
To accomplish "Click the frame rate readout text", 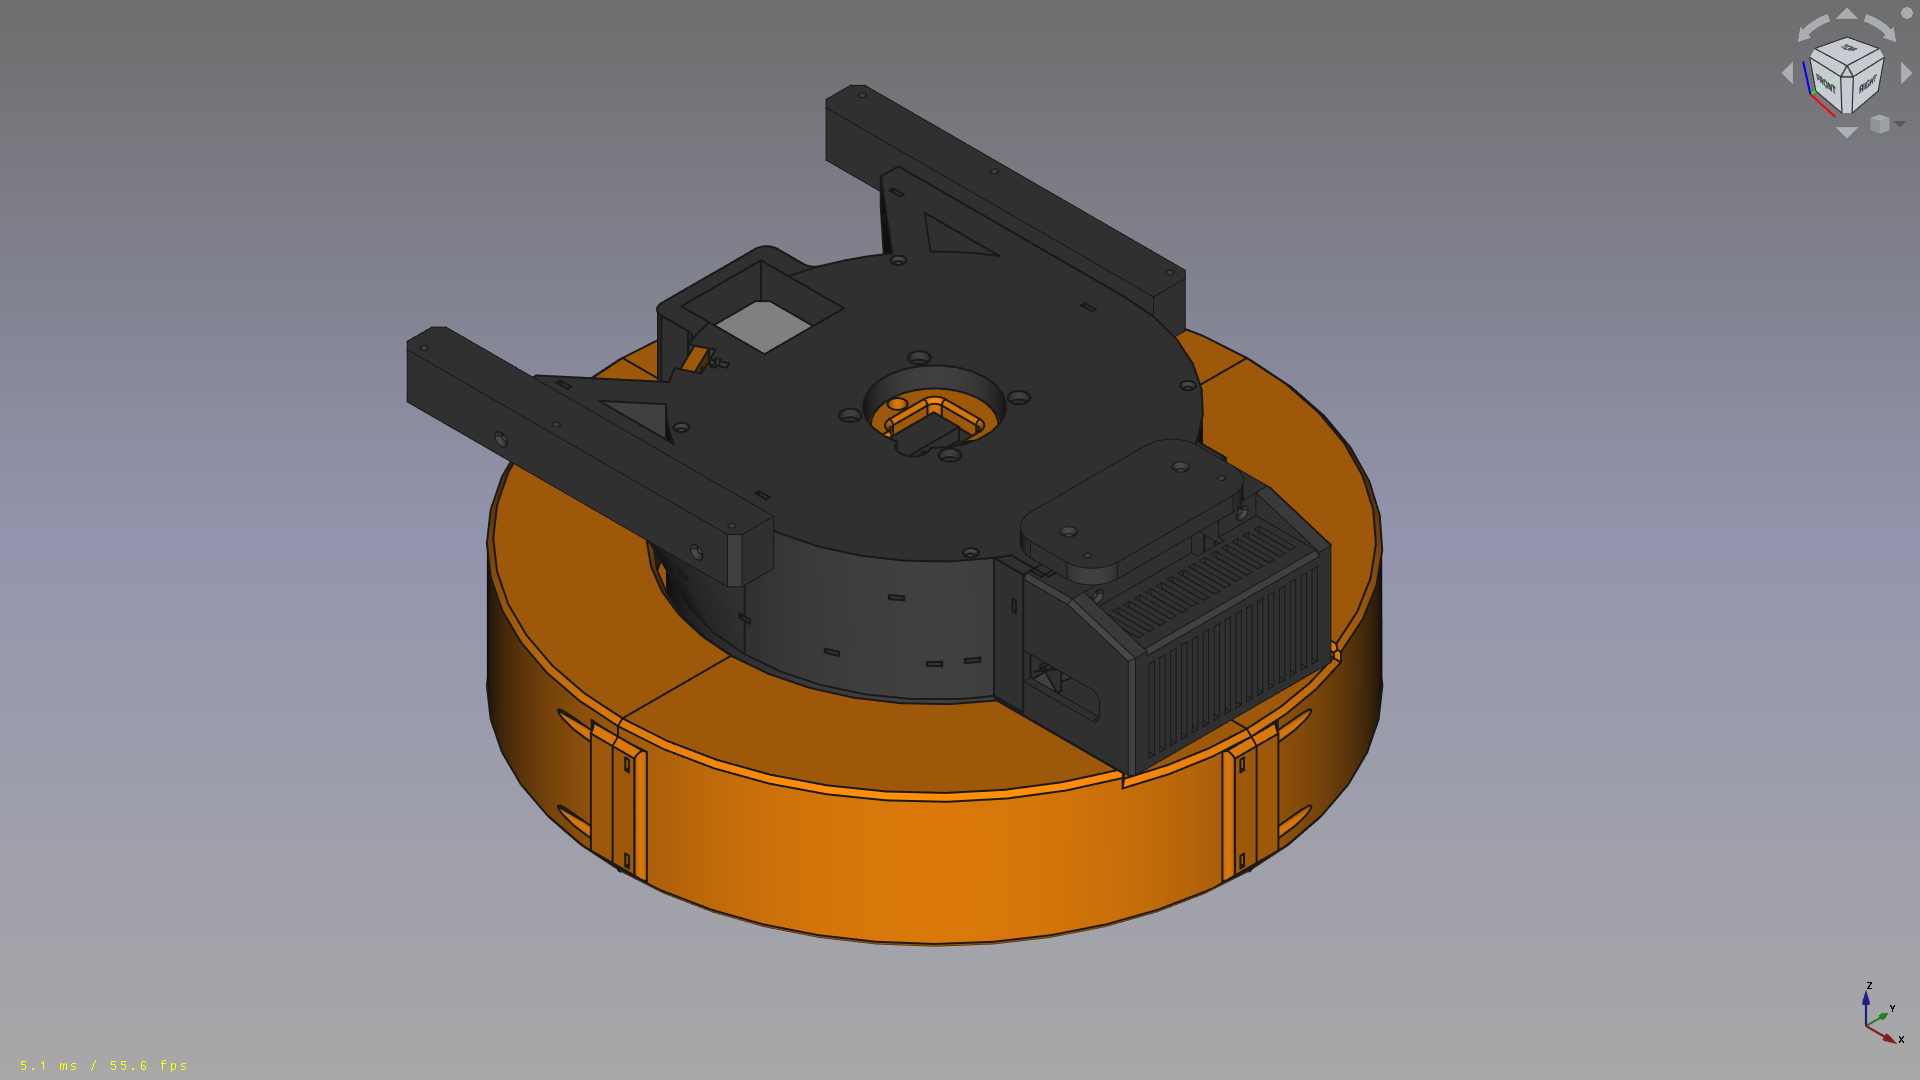I will click(104, 1065).
